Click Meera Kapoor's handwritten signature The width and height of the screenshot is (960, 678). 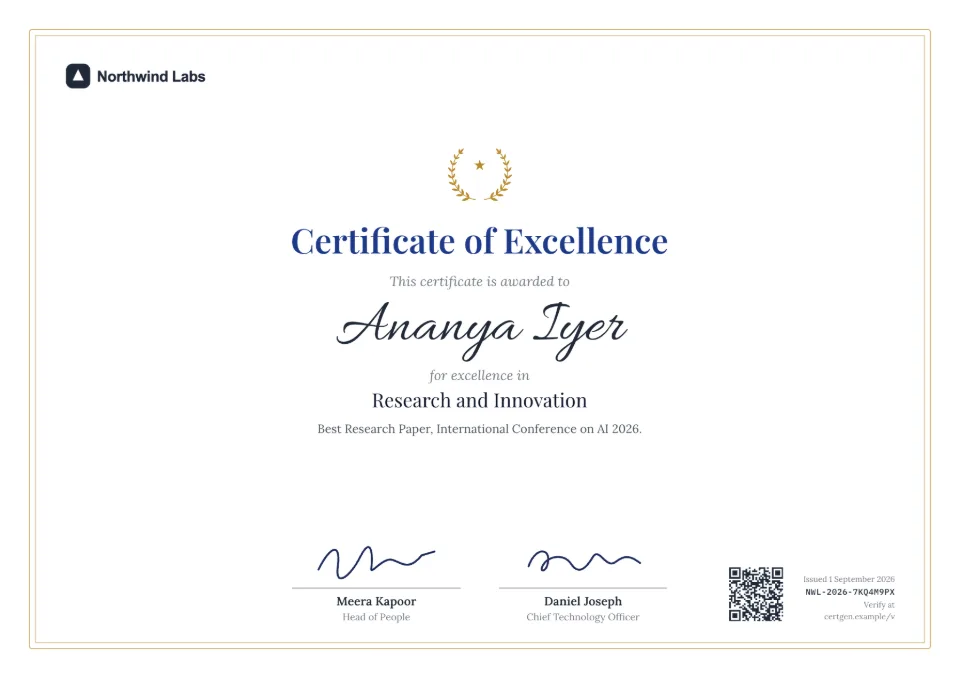(x=376, y=562)
